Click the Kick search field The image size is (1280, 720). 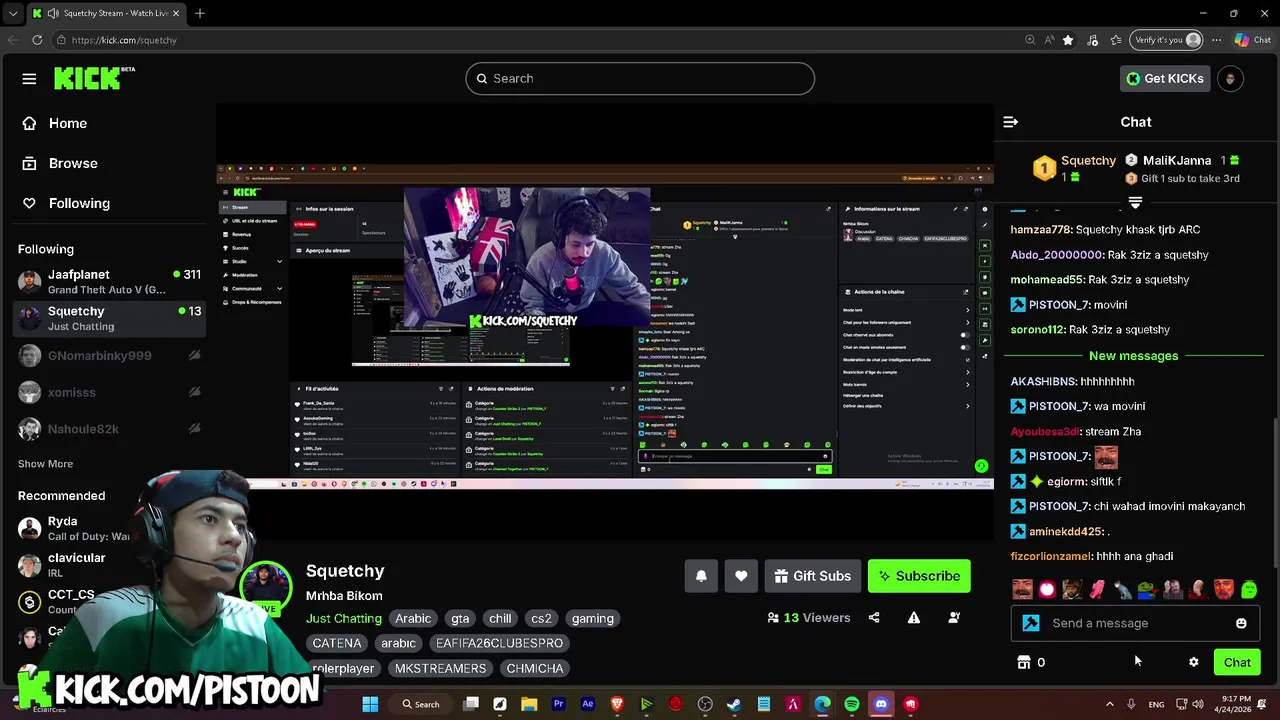pos(640,78)
